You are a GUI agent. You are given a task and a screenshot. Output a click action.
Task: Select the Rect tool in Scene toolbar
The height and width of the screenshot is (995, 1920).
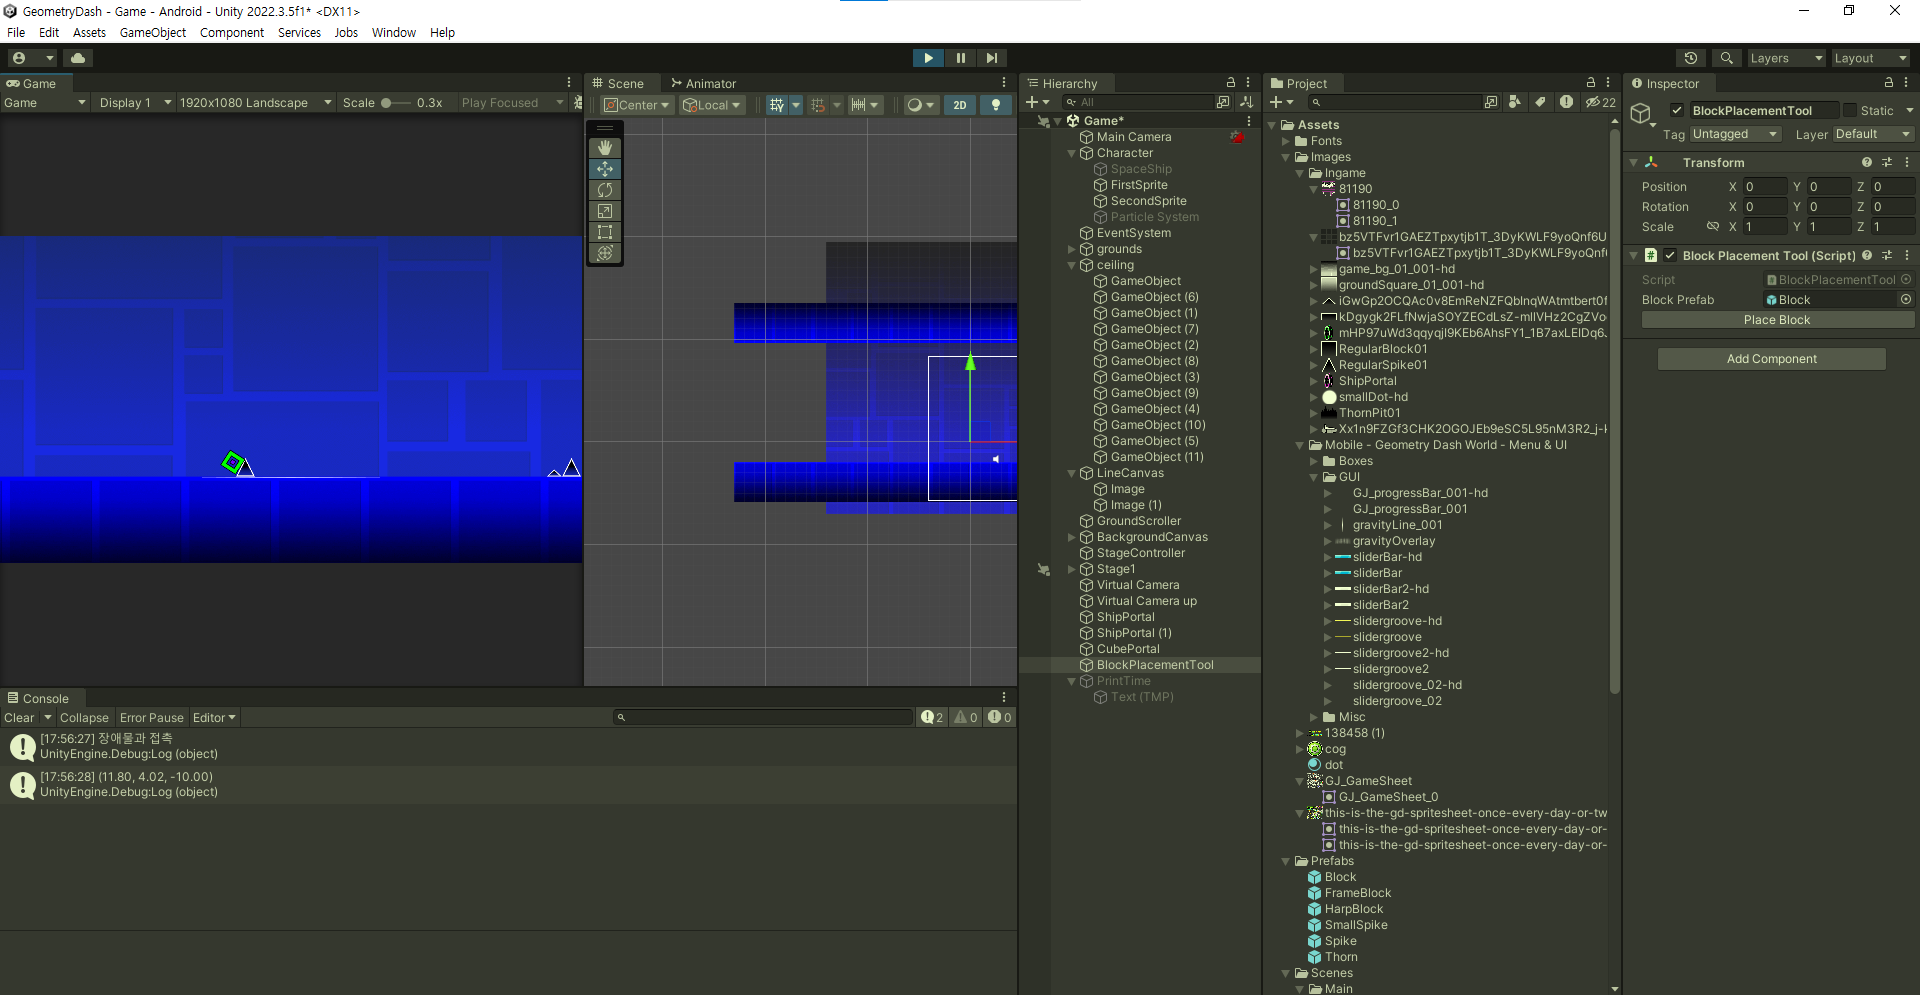click(605, 232)
